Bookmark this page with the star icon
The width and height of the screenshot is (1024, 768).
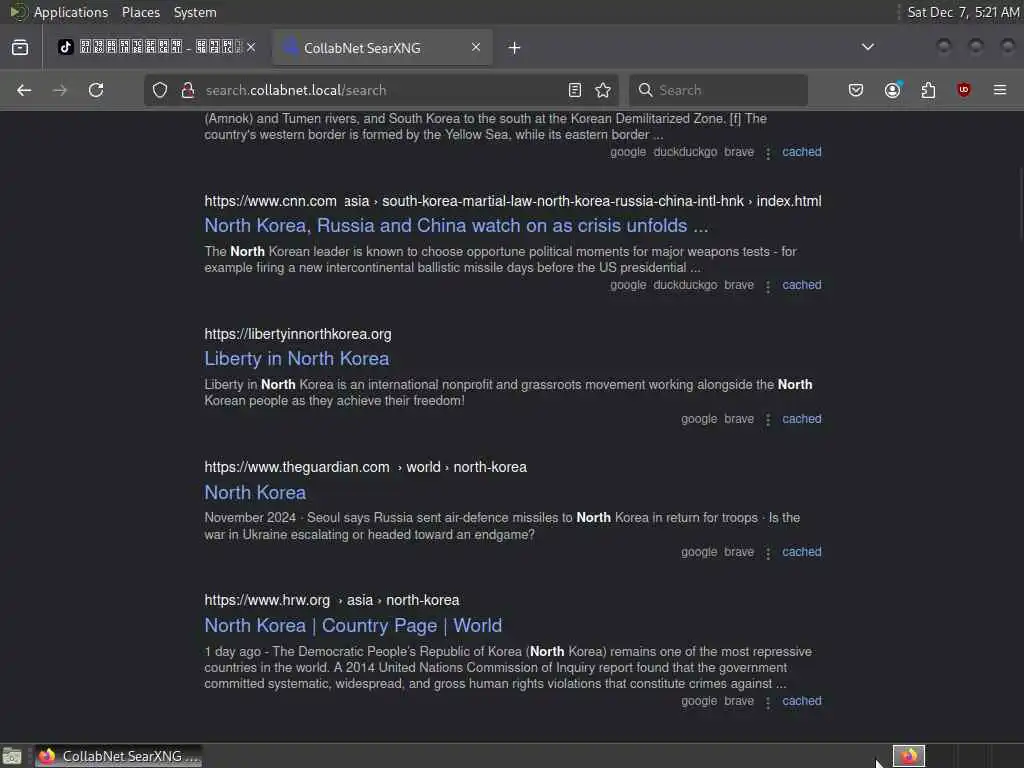pos(603,90)
